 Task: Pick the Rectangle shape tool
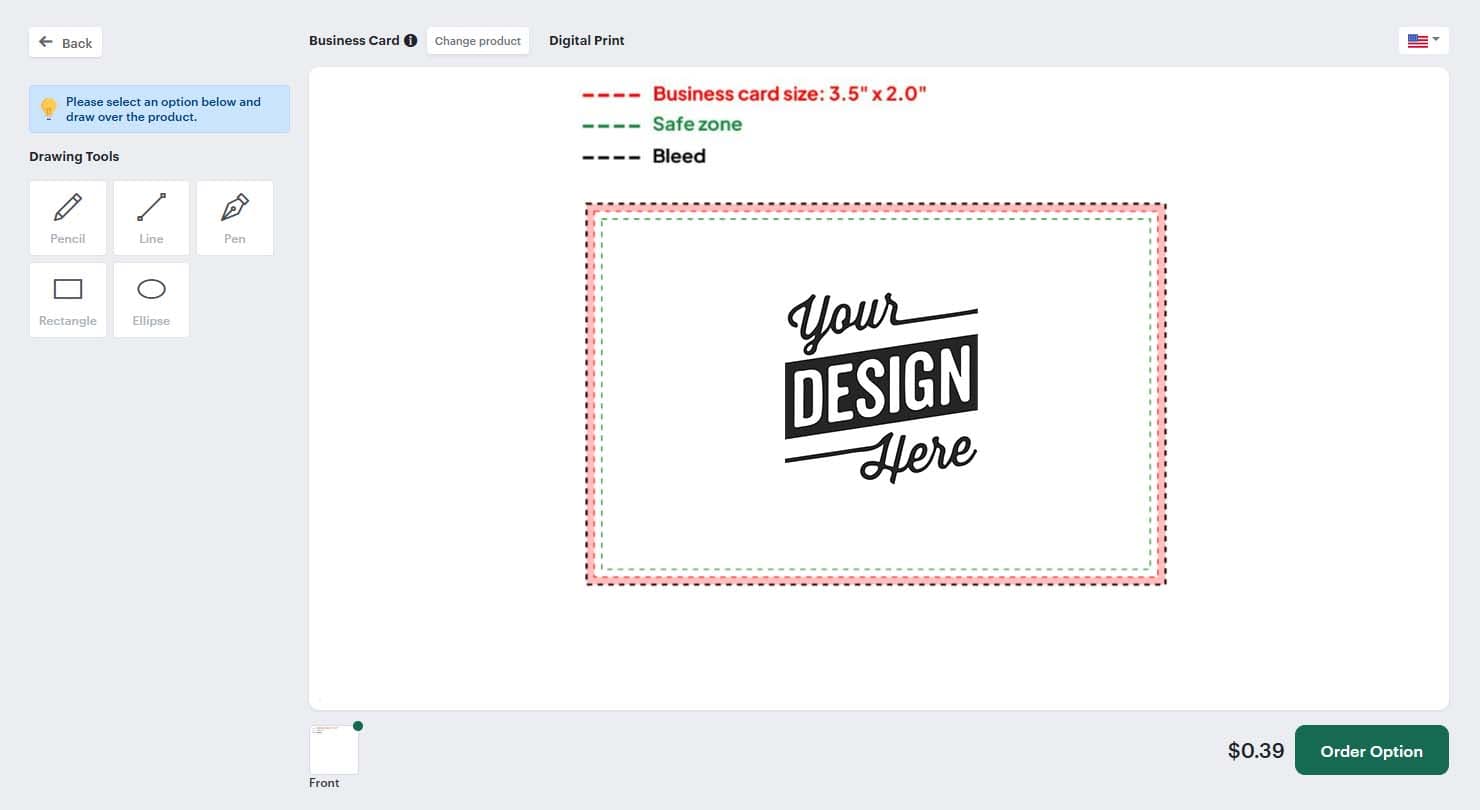68,300
